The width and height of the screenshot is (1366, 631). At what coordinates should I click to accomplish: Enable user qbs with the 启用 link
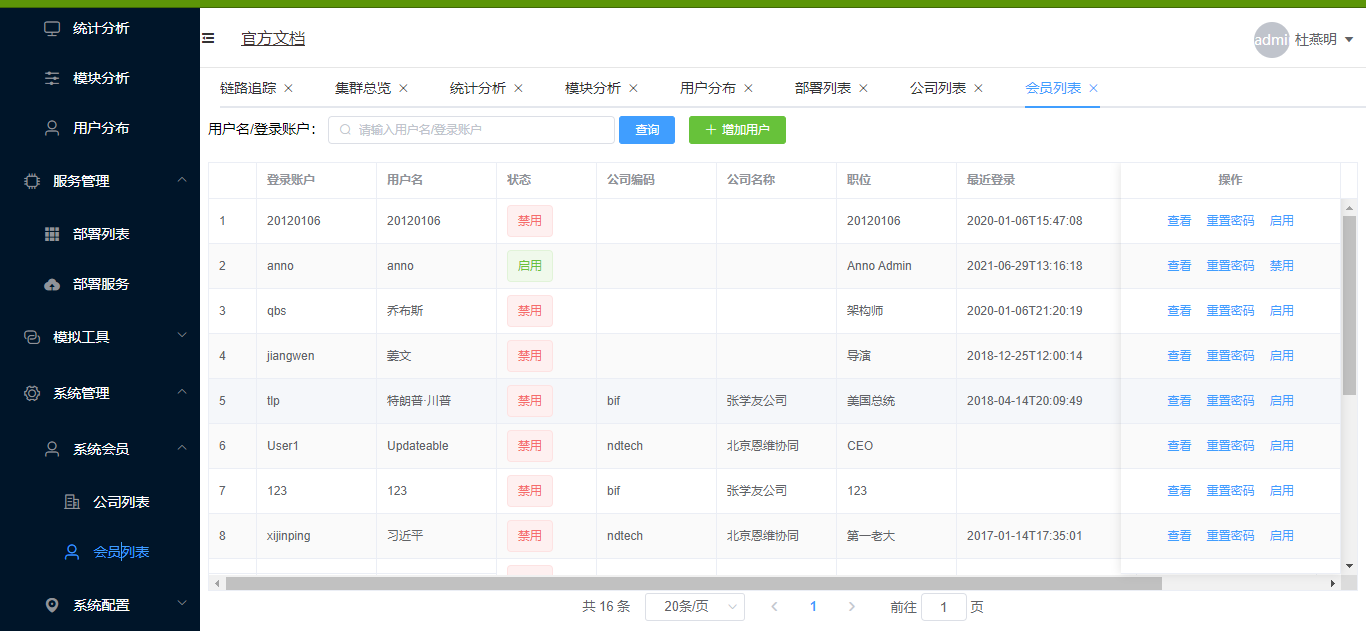point(1281,310)
